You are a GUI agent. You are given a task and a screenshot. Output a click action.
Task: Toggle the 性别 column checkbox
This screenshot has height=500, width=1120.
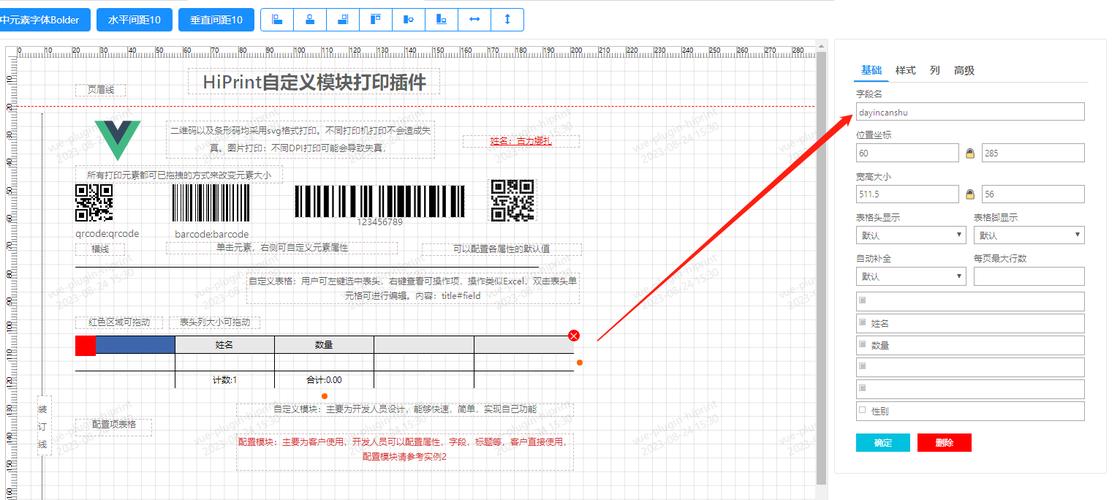coord(862,410)
